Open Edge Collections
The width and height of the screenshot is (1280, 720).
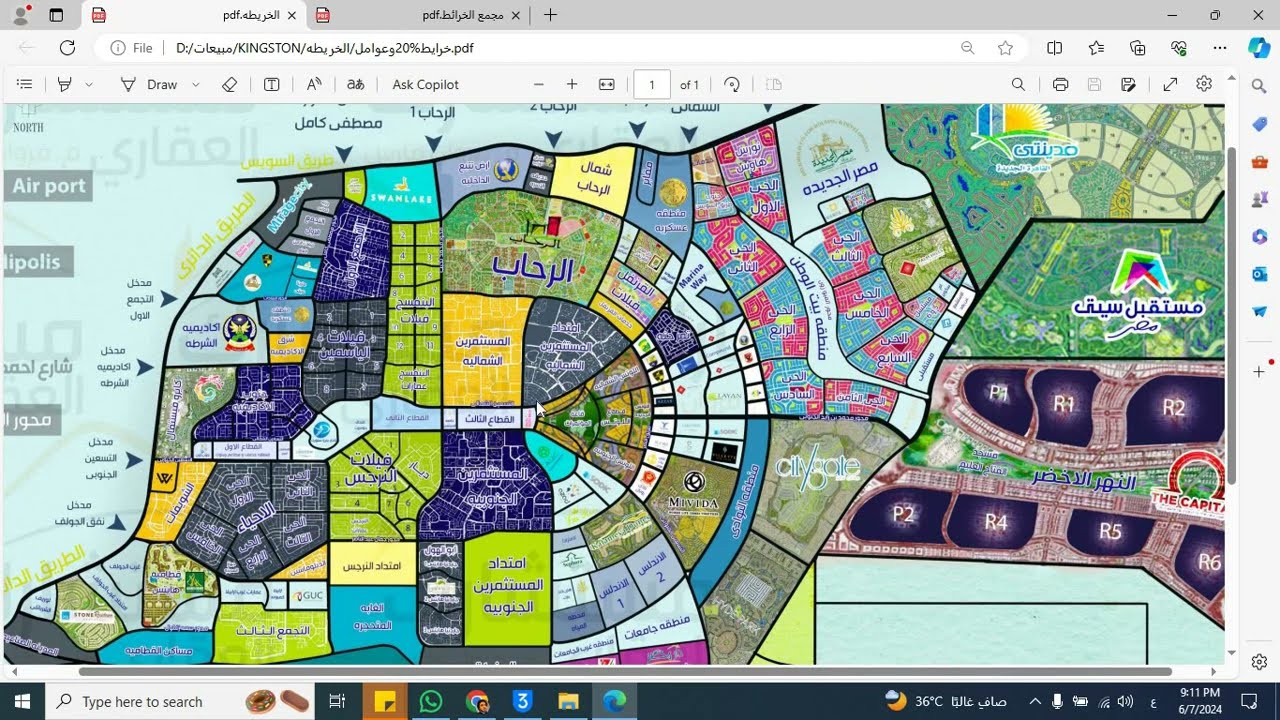point(1137,48)
